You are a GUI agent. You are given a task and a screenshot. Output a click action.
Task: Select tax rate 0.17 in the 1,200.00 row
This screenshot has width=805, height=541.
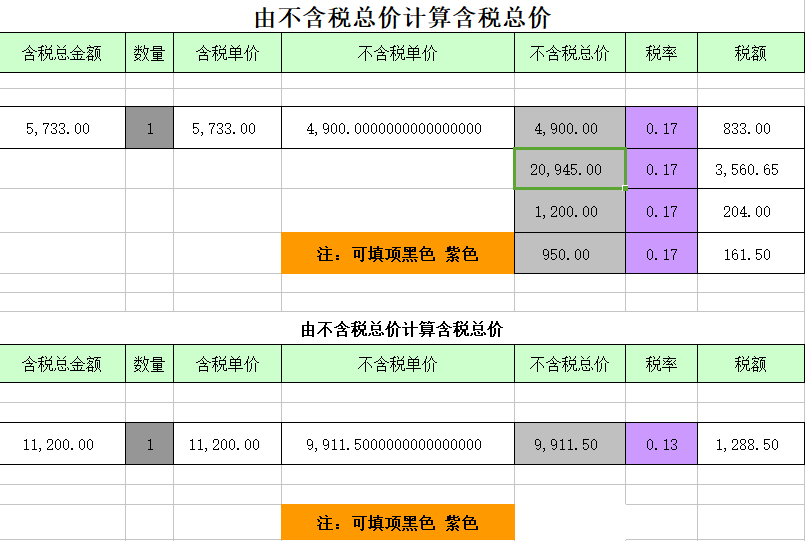pos(661,211)
